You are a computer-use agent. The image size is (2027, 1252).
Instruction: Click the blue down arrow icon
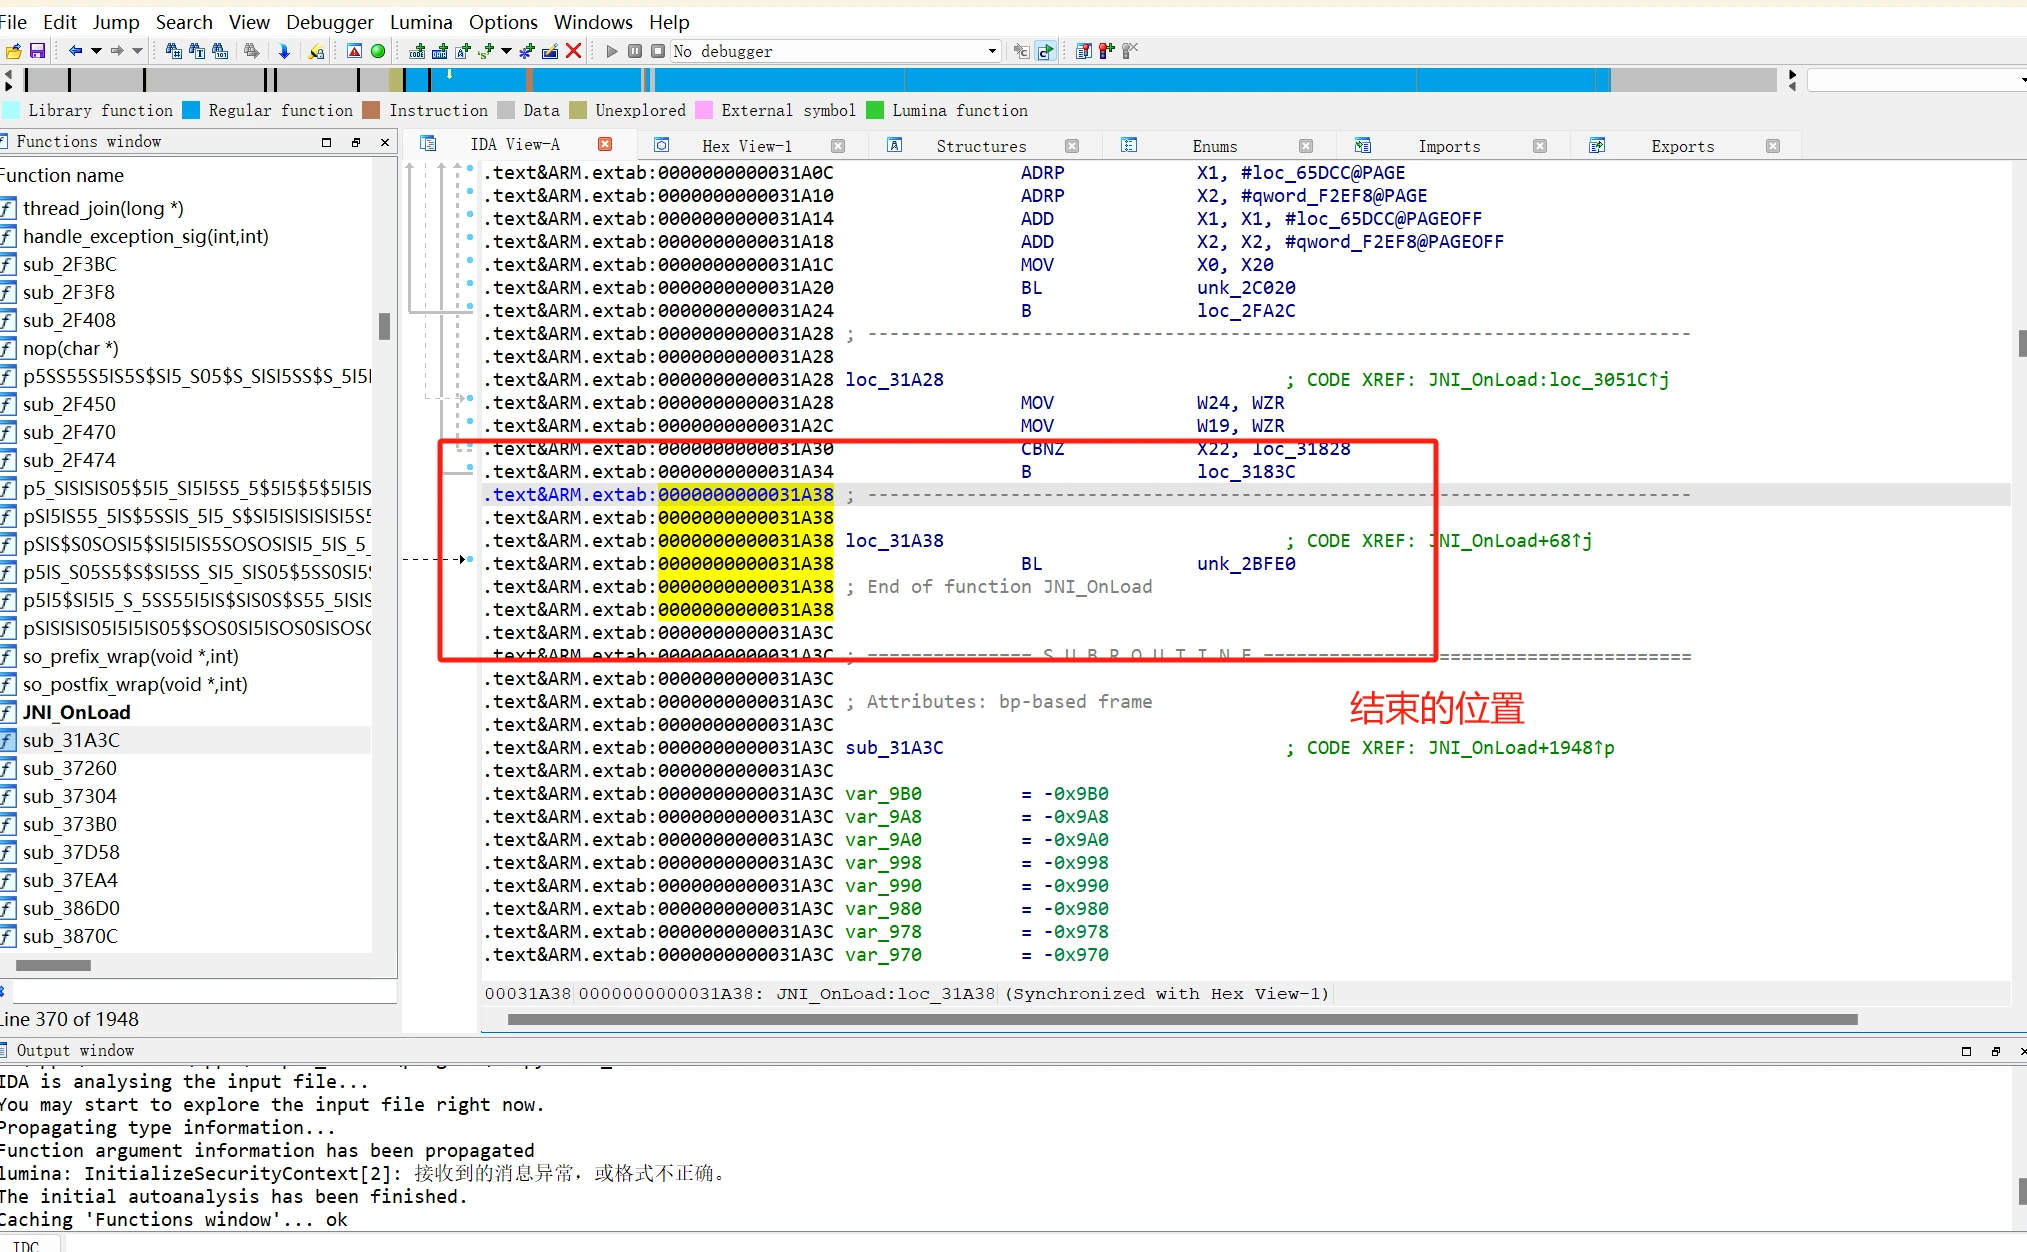click(x=284, y=51)
